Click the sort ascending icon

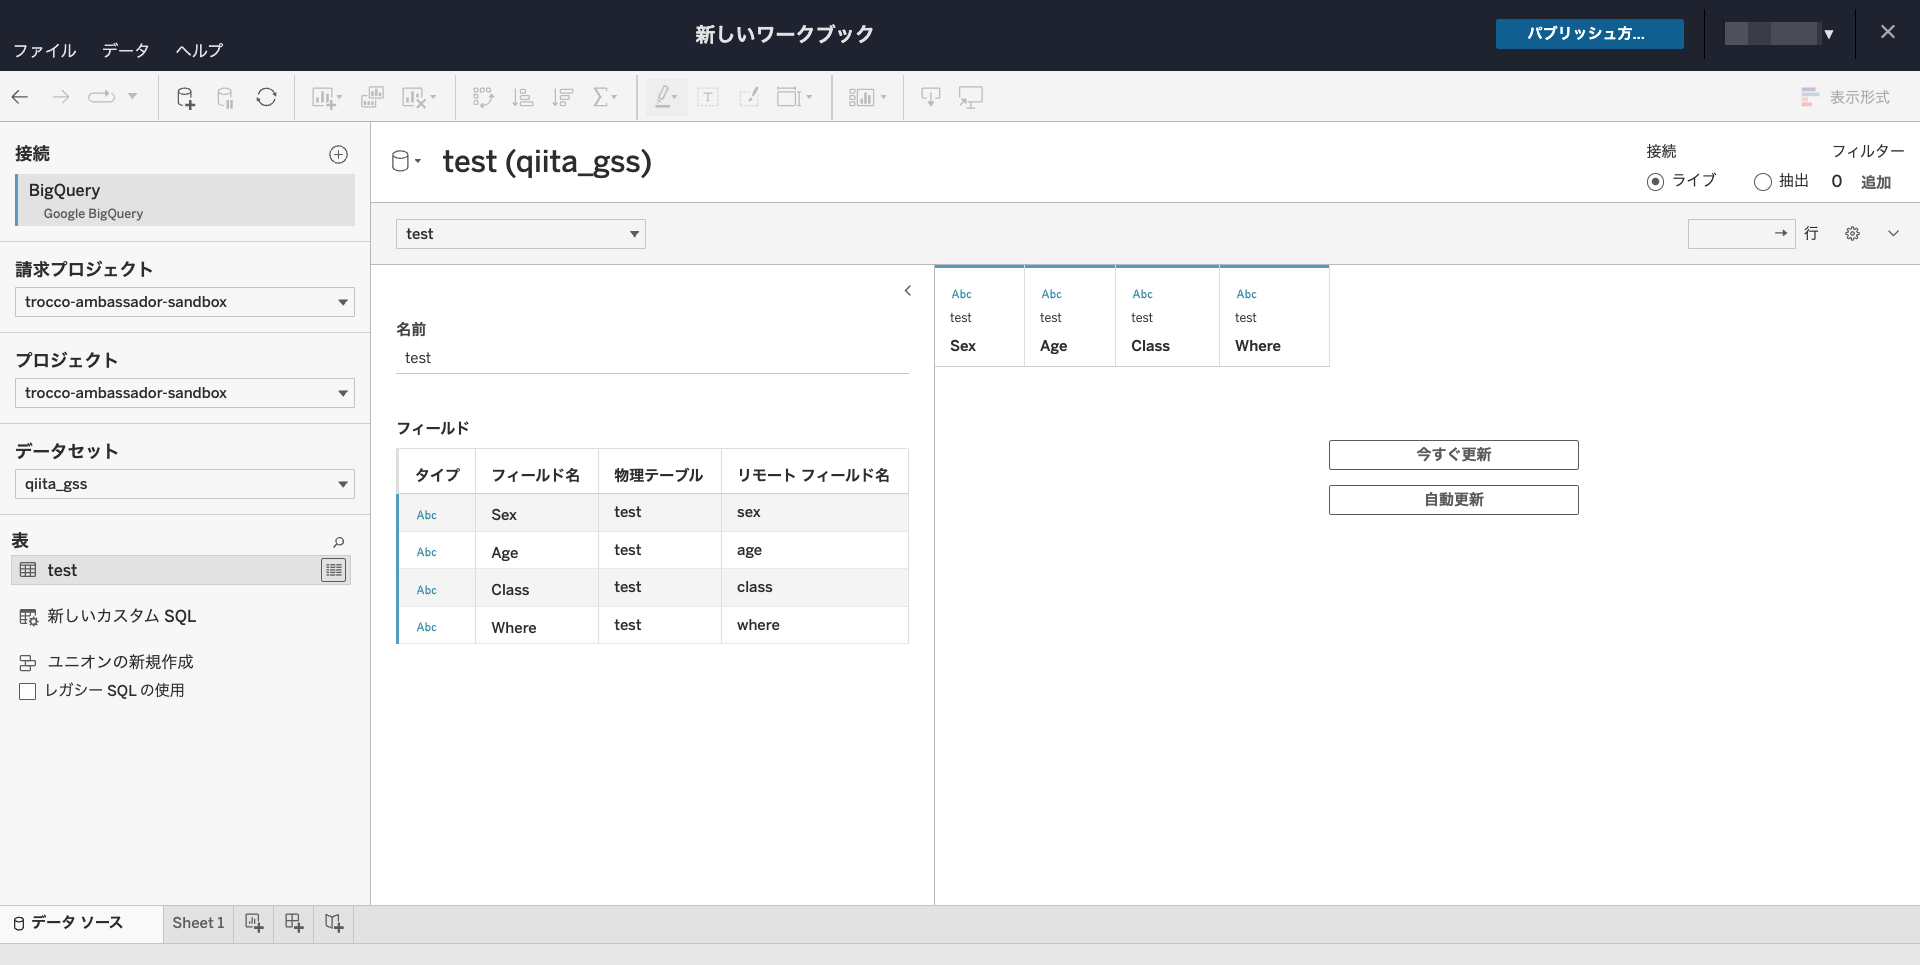[523, 97]
